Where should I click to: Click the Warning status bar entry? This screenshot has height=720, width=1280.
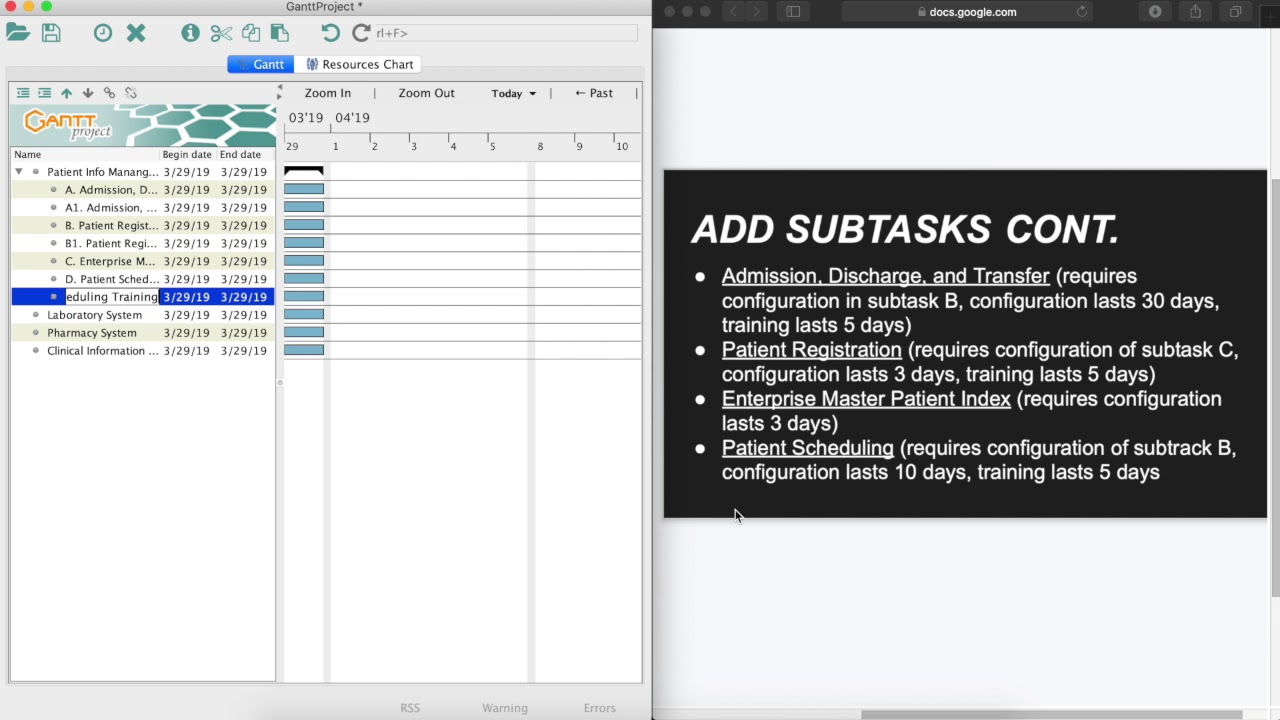pos(505,708)
